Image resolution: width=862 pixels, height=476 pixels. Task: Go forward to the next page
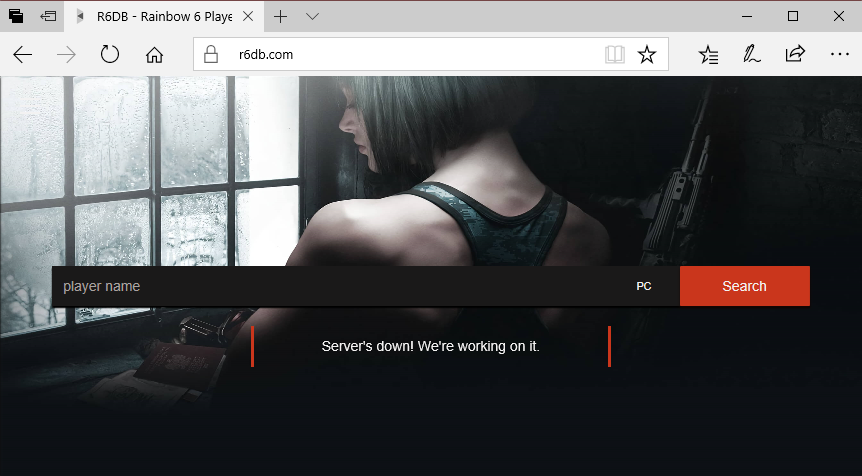(67, 54)
